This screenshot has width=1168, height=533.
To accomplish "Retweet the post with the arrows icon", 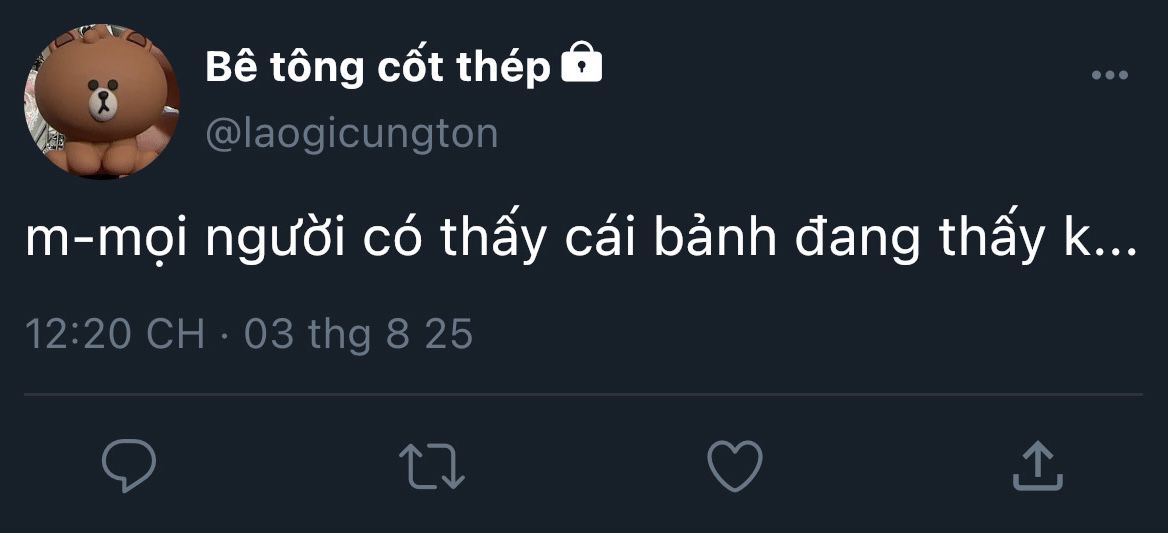I will tap(431, 466).
